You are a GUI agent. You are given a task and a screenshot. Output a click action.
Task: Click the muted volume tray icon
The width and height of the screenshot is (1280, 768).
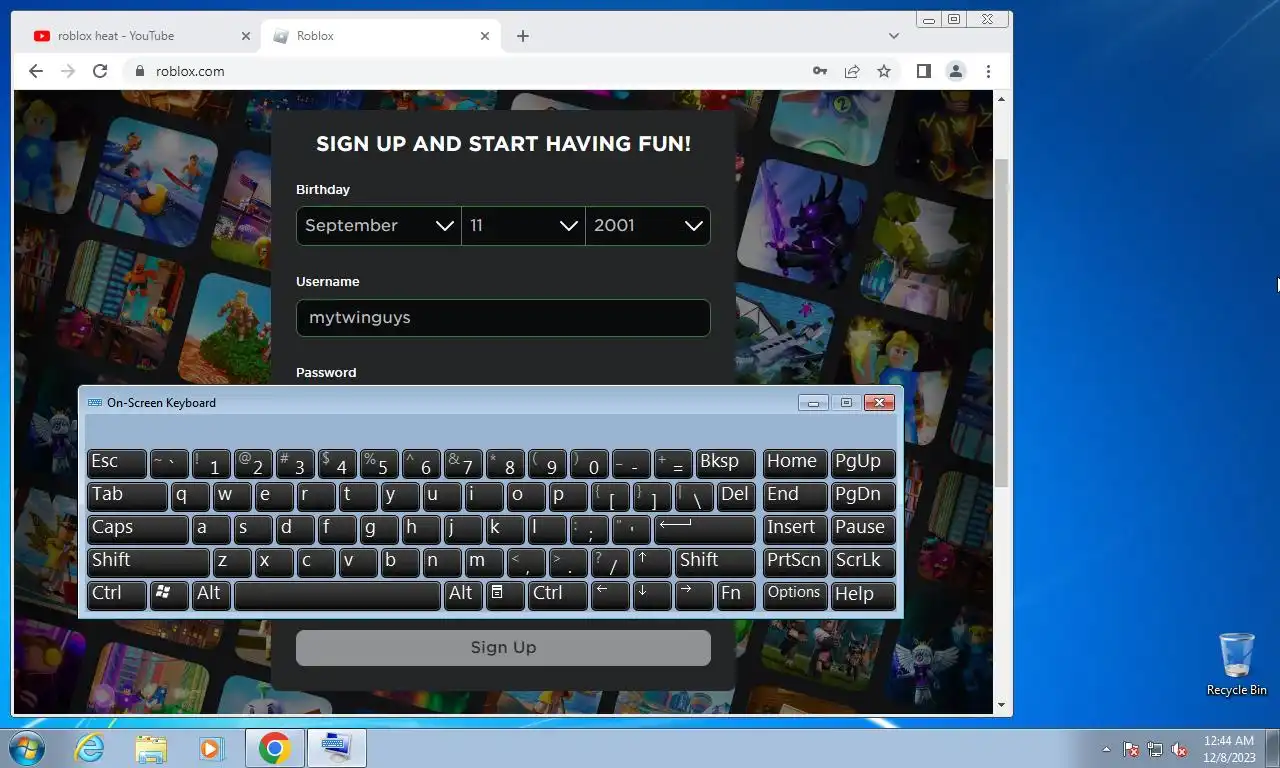pyautogui.click(x=1180, y=749)
